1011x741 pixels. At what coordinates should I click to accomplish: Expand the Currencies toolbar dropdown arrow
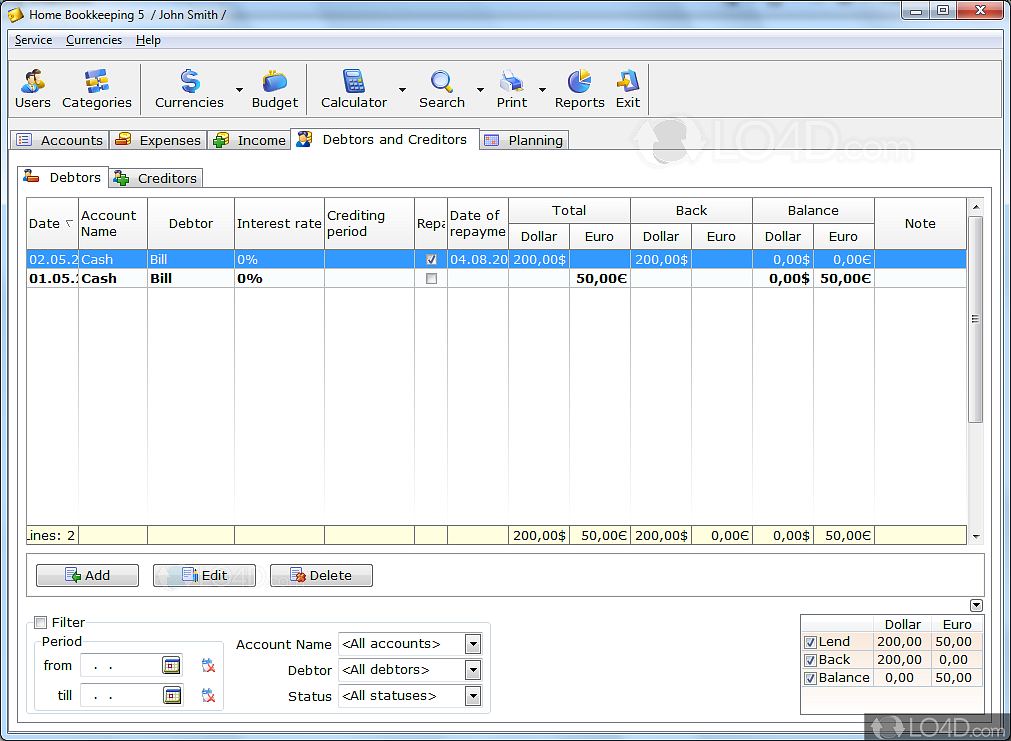point(239,90)
